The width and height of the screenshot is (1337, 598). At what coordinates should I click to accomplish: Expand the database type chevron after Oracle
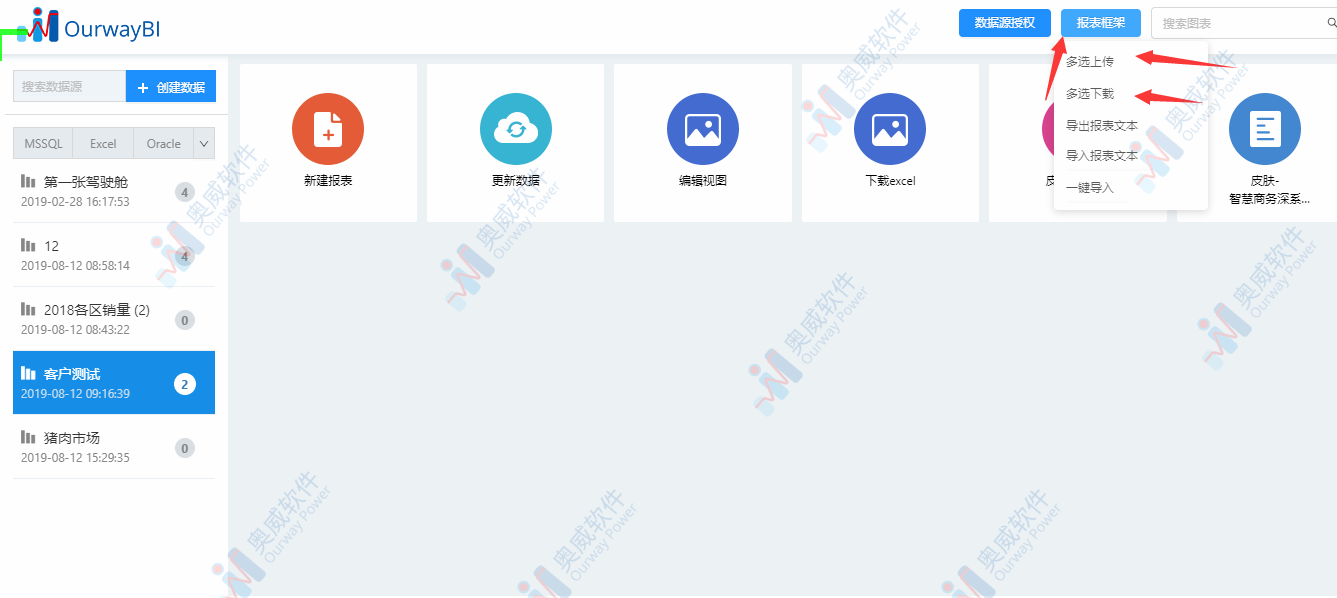tap(205, 143)
